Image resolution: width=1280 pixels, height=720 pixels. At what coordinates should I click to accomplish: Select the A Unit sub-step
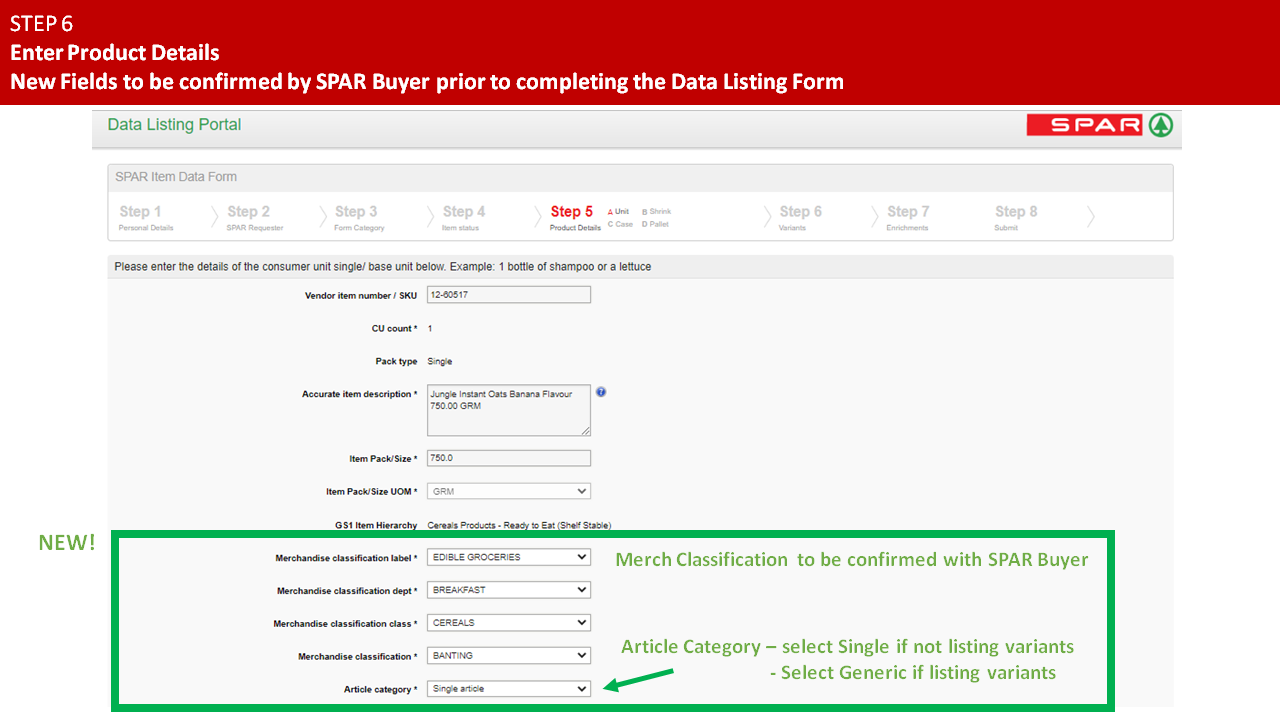619,212
